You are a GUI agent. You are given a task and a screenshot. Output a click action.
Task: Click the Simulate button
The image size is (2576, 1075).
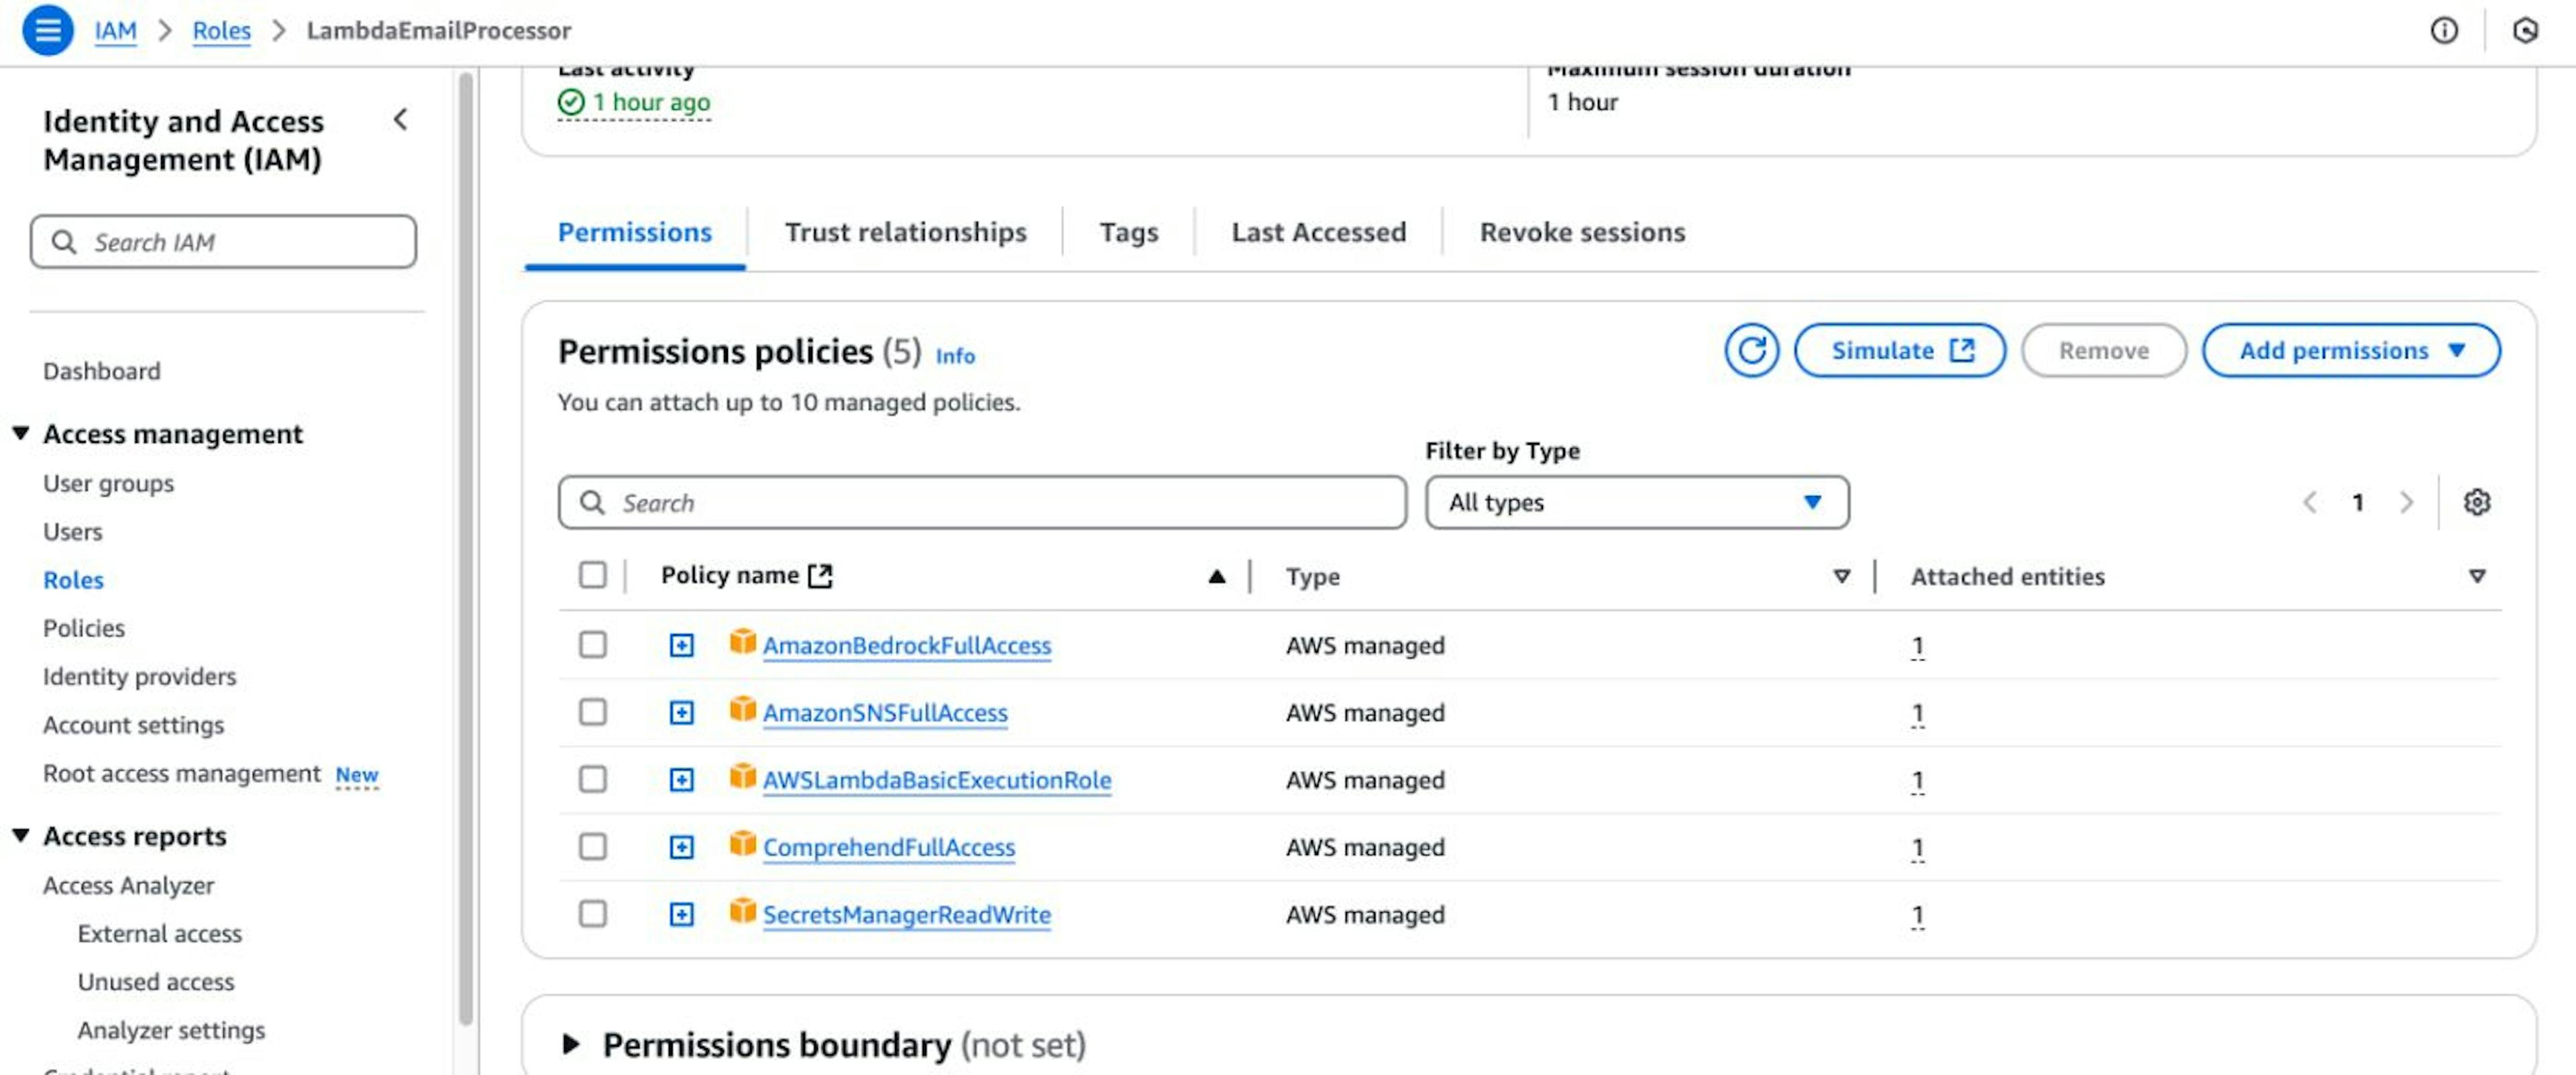(1899, 351)
